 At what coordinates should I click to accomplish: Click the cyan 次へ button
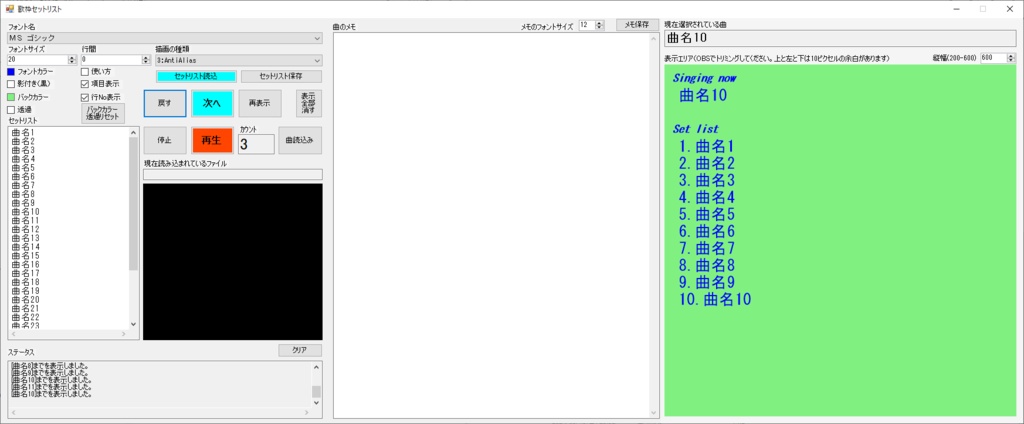(212, 103)
